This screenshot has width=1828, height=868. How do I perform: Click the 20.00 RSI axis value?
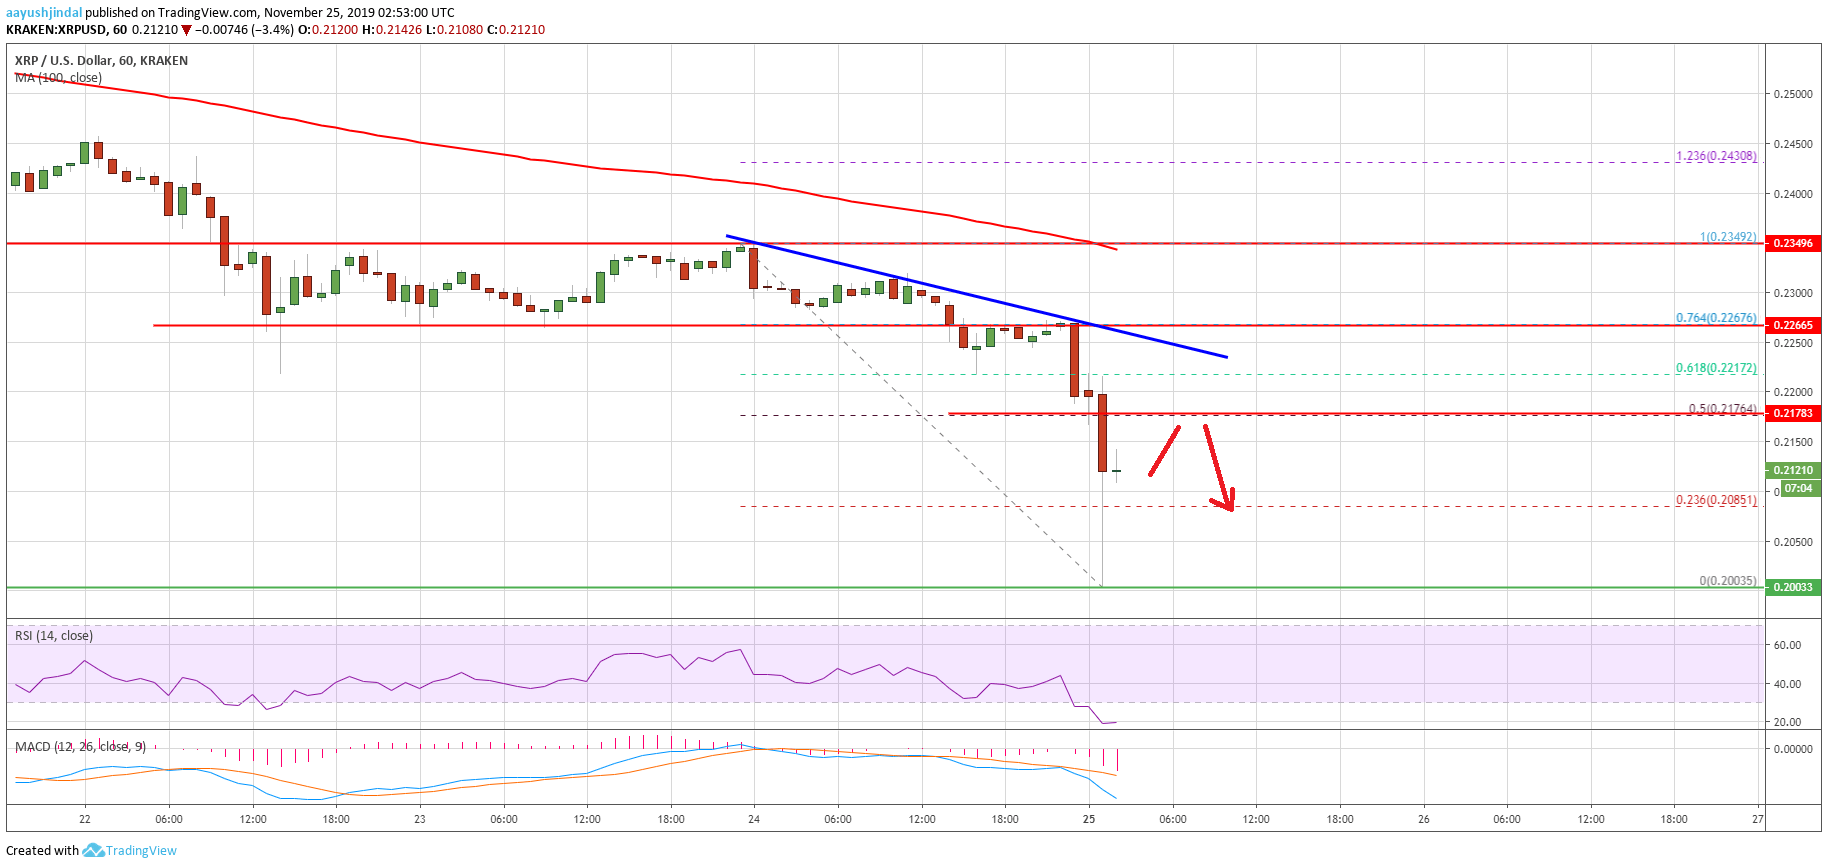1787,722
